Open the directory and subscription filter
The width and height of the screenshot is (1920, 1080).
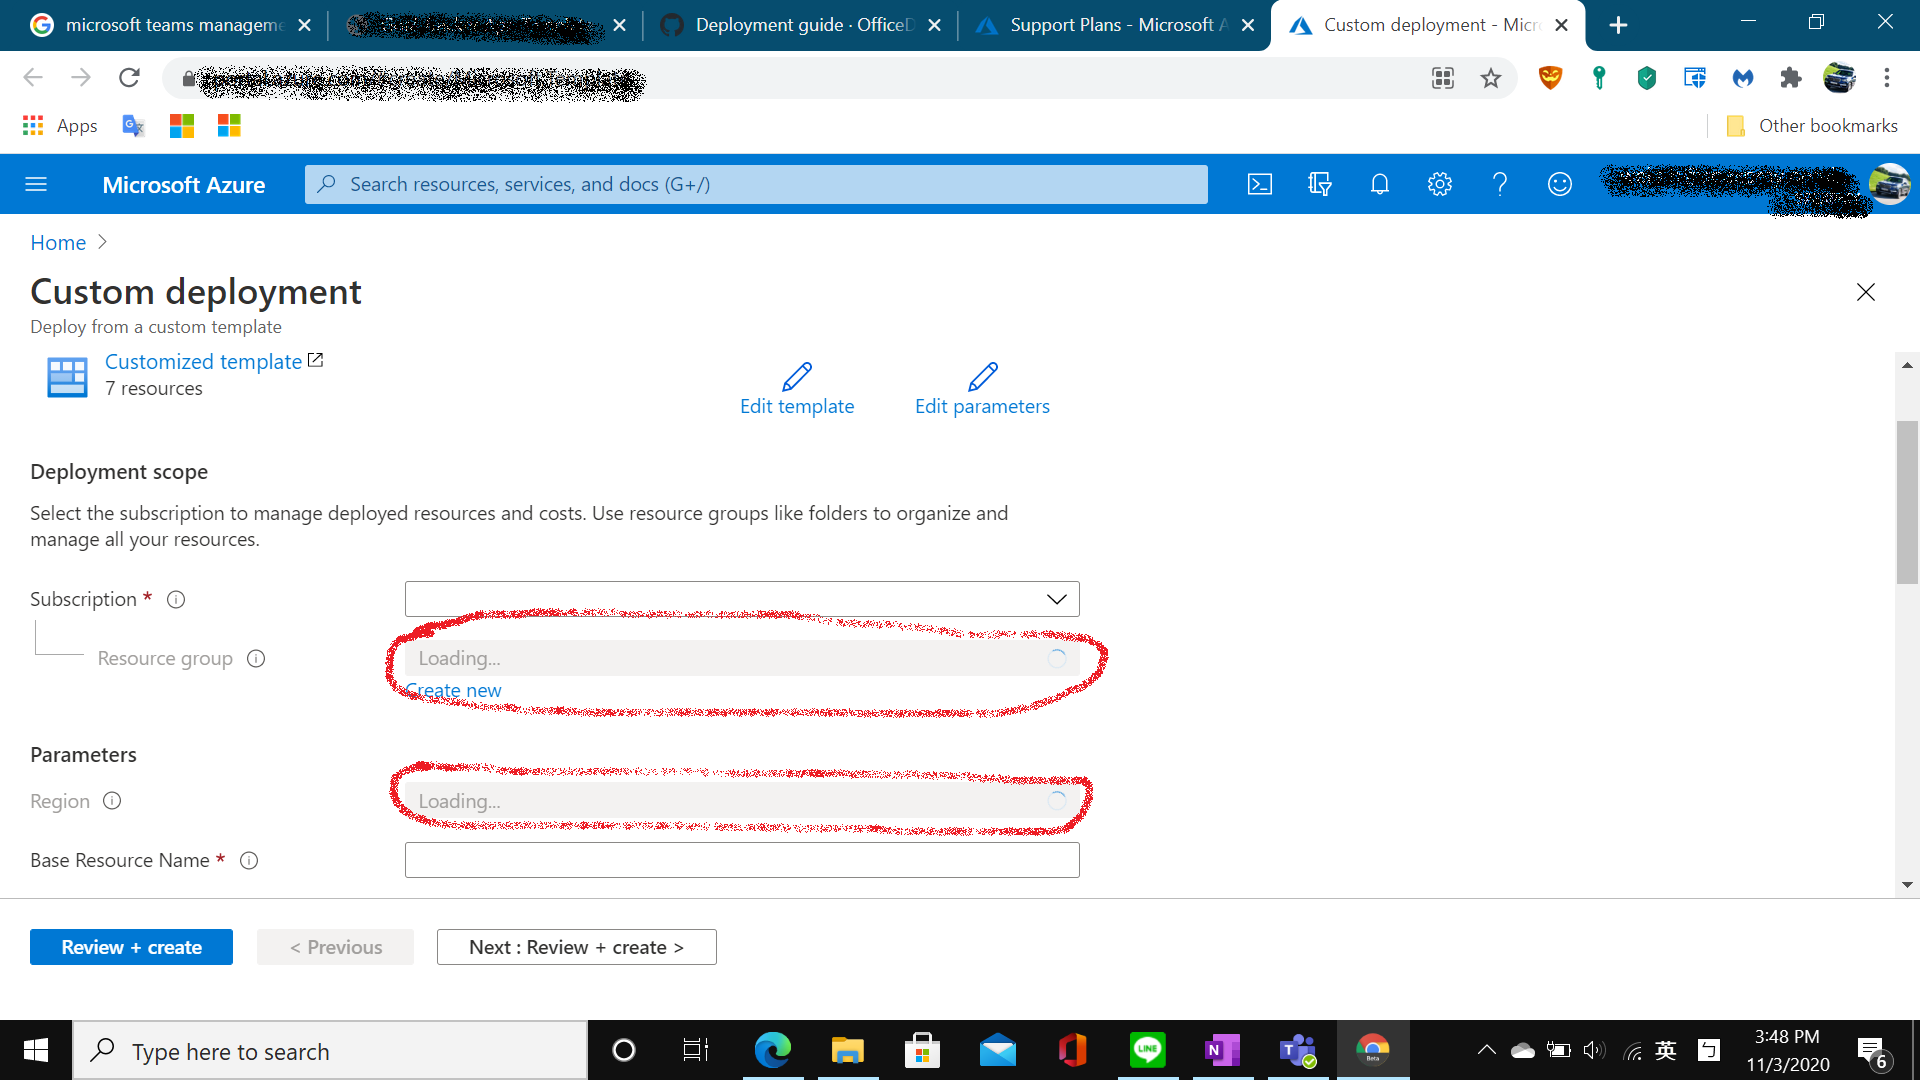coord(1320,184)
